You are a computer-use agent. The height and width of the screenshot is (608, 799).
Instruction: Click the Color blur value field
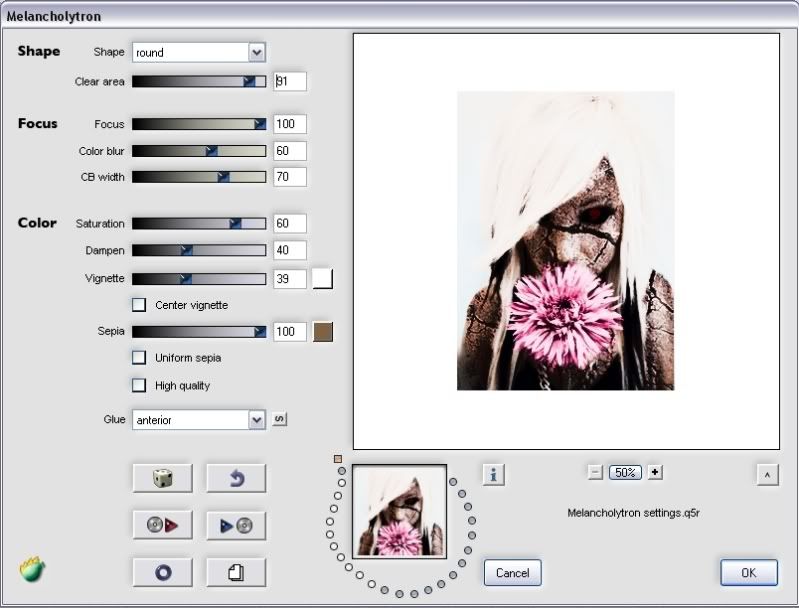[290, 151]
